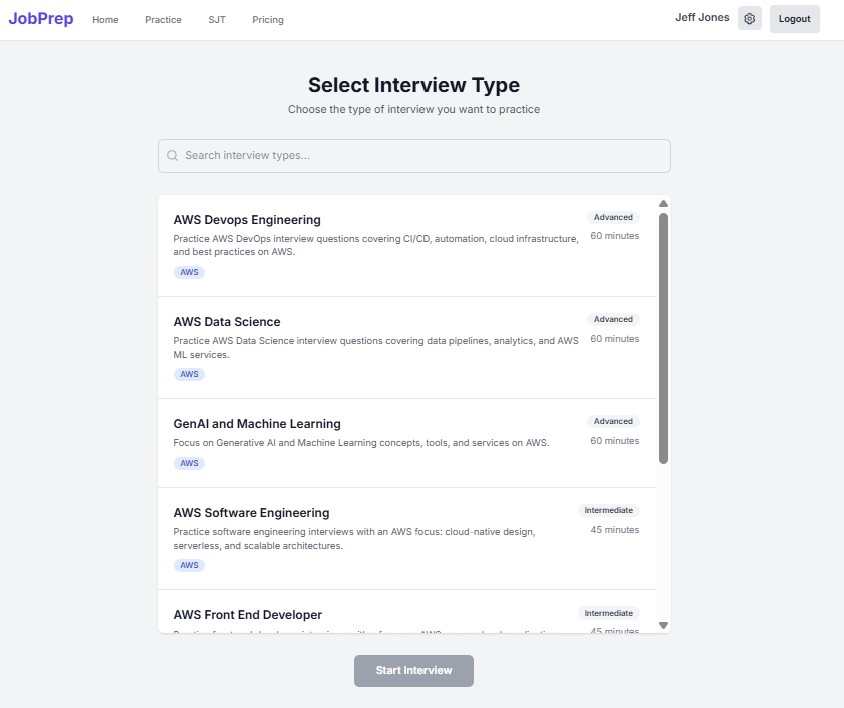Image resolution: width=844 pixels, height=708 pixels.
Task: Click the GenAI description about Generative AI
Action: pos(361,443)
